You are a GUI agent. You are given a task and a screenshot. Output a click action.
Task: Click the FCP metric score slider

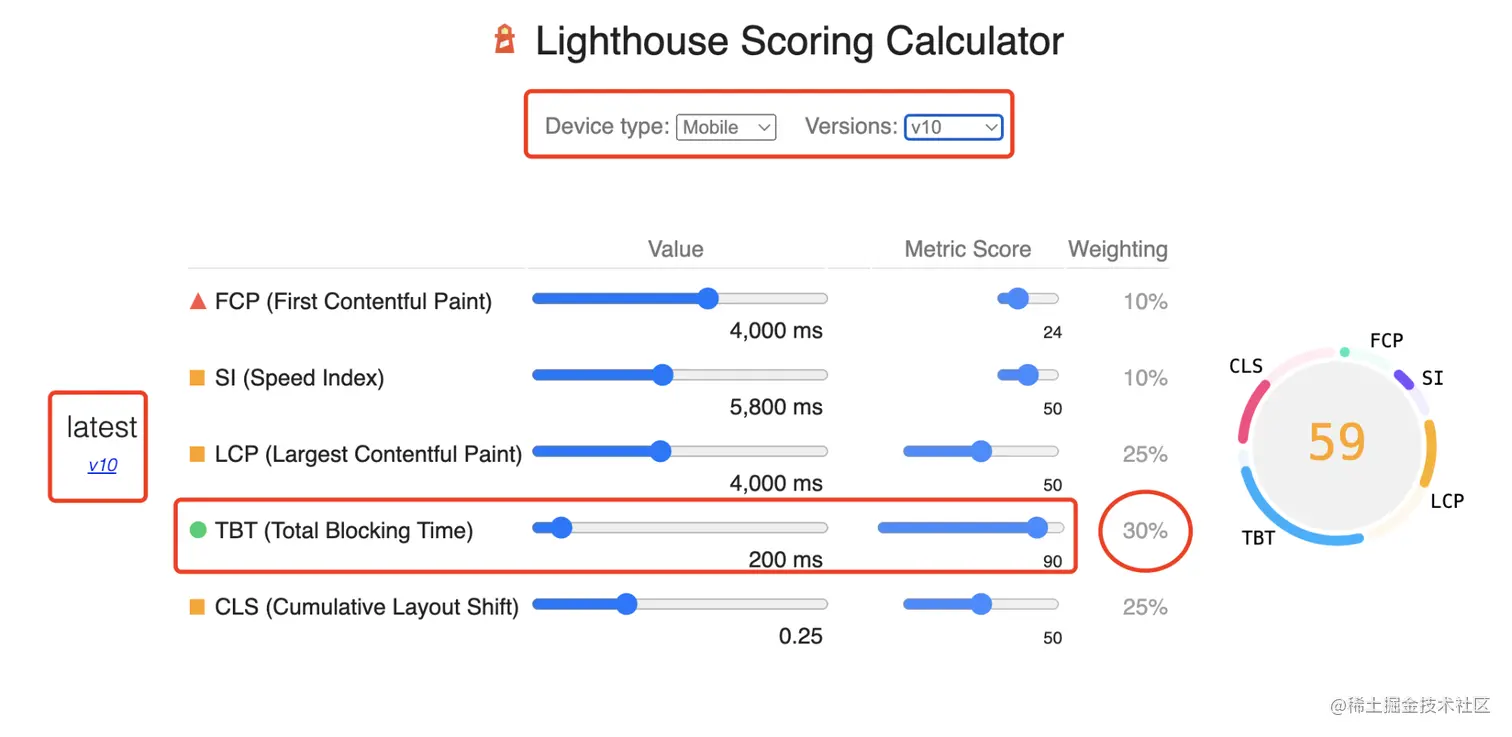coord(1028,298)
